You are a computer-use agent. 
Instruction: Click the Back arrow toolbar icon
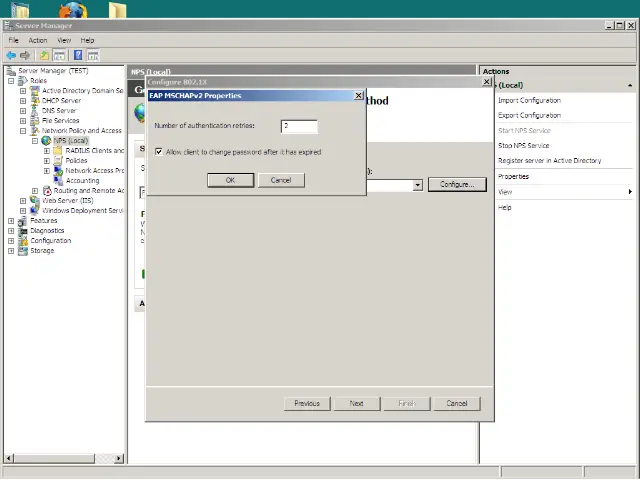click(x=11, y=55)
